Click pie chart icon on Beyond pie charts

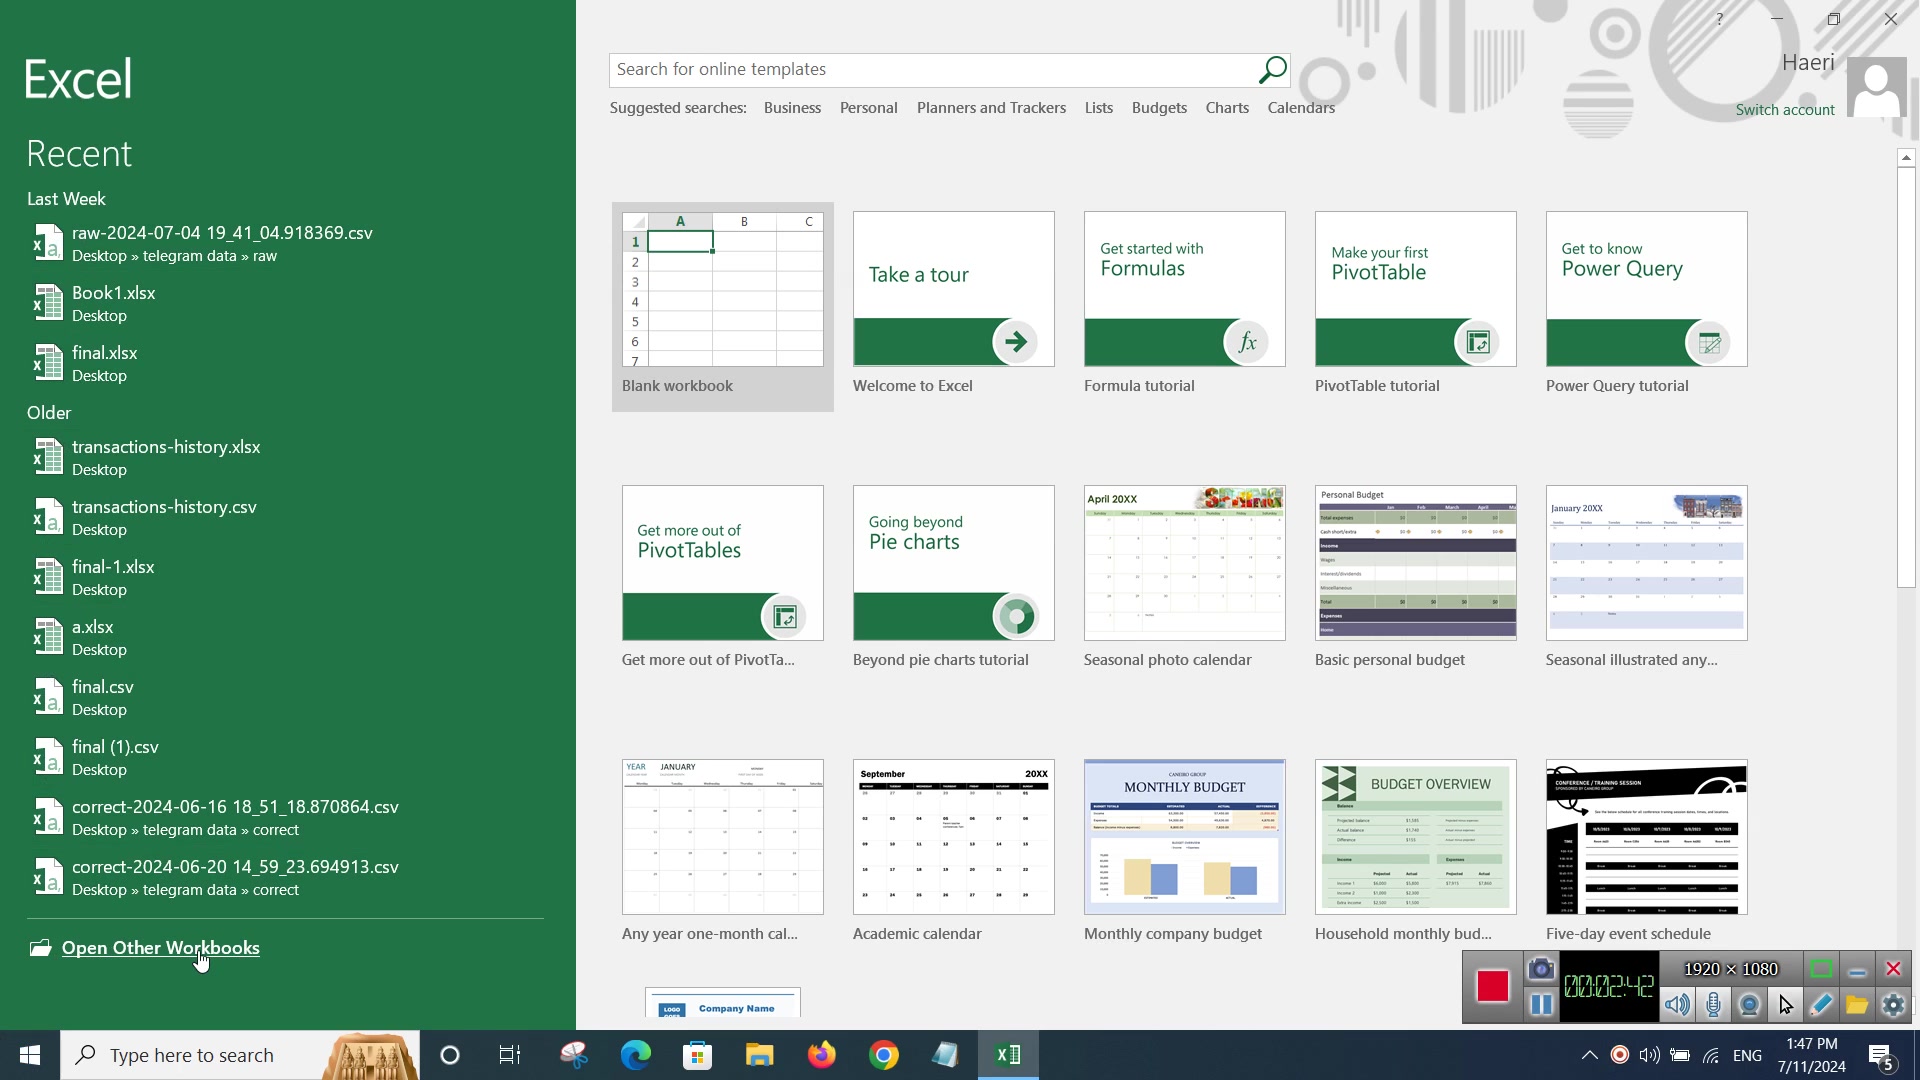pos(1016,616)
